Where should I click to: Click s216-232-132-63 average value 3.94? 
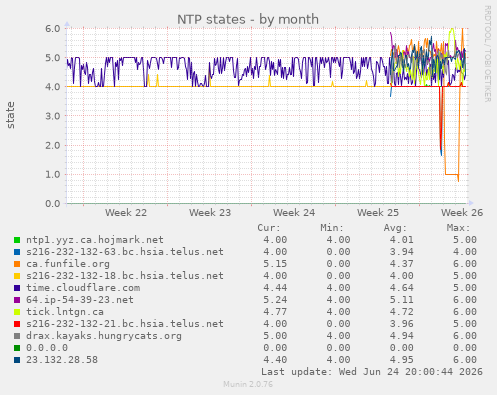(402, 252)
